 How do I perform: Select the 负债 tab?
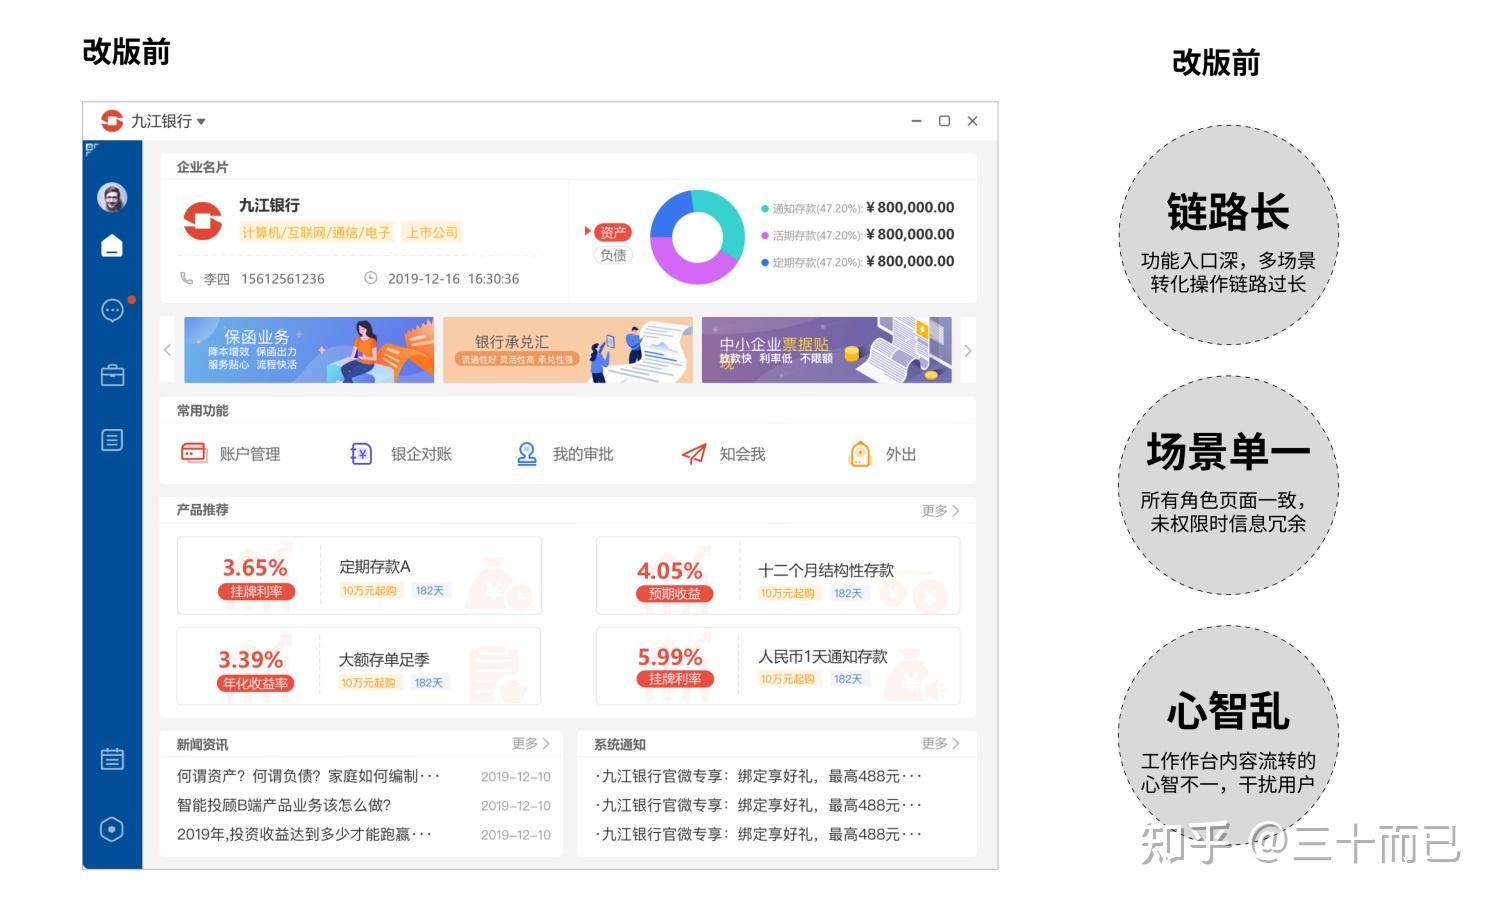click(613, 255)
